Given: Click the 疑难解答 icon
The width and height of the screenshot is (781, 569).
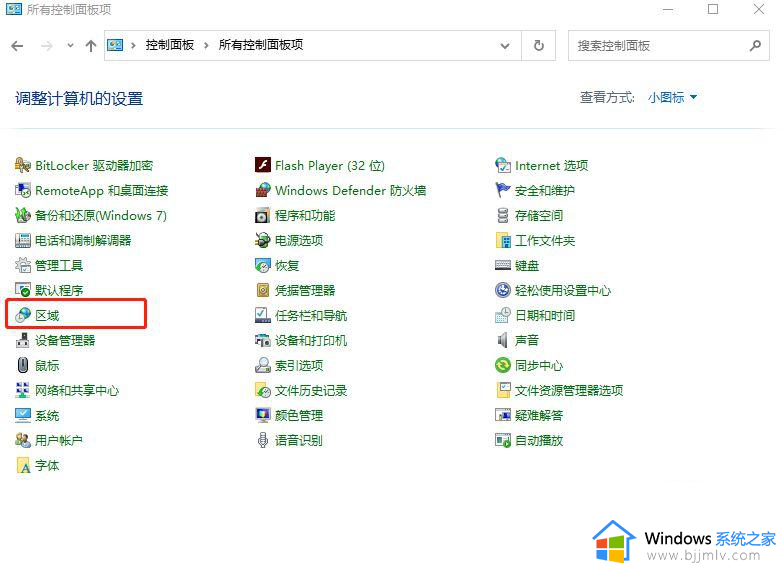Looking at the screenshot, I should pos(503,415).
